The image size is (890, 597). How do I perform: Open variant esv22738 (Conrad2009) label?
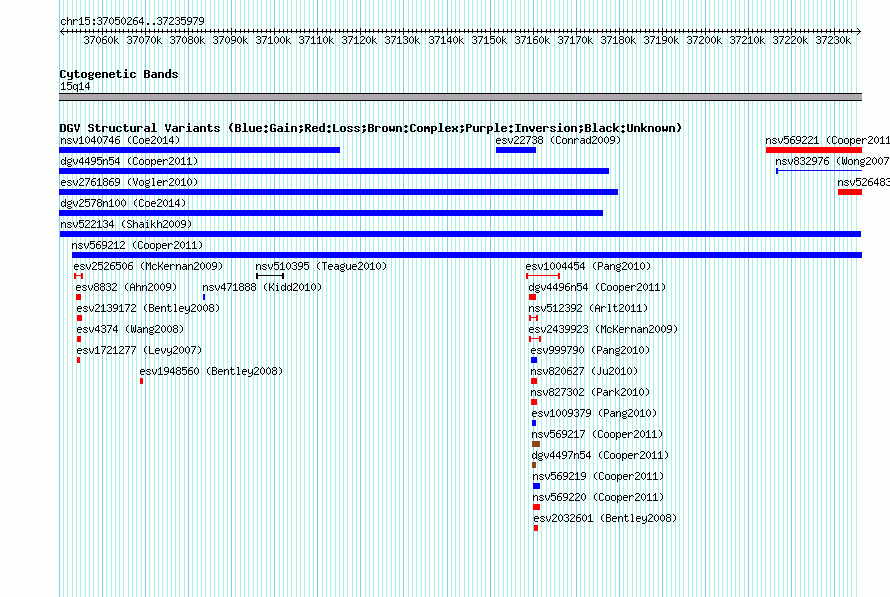point(558,140)
